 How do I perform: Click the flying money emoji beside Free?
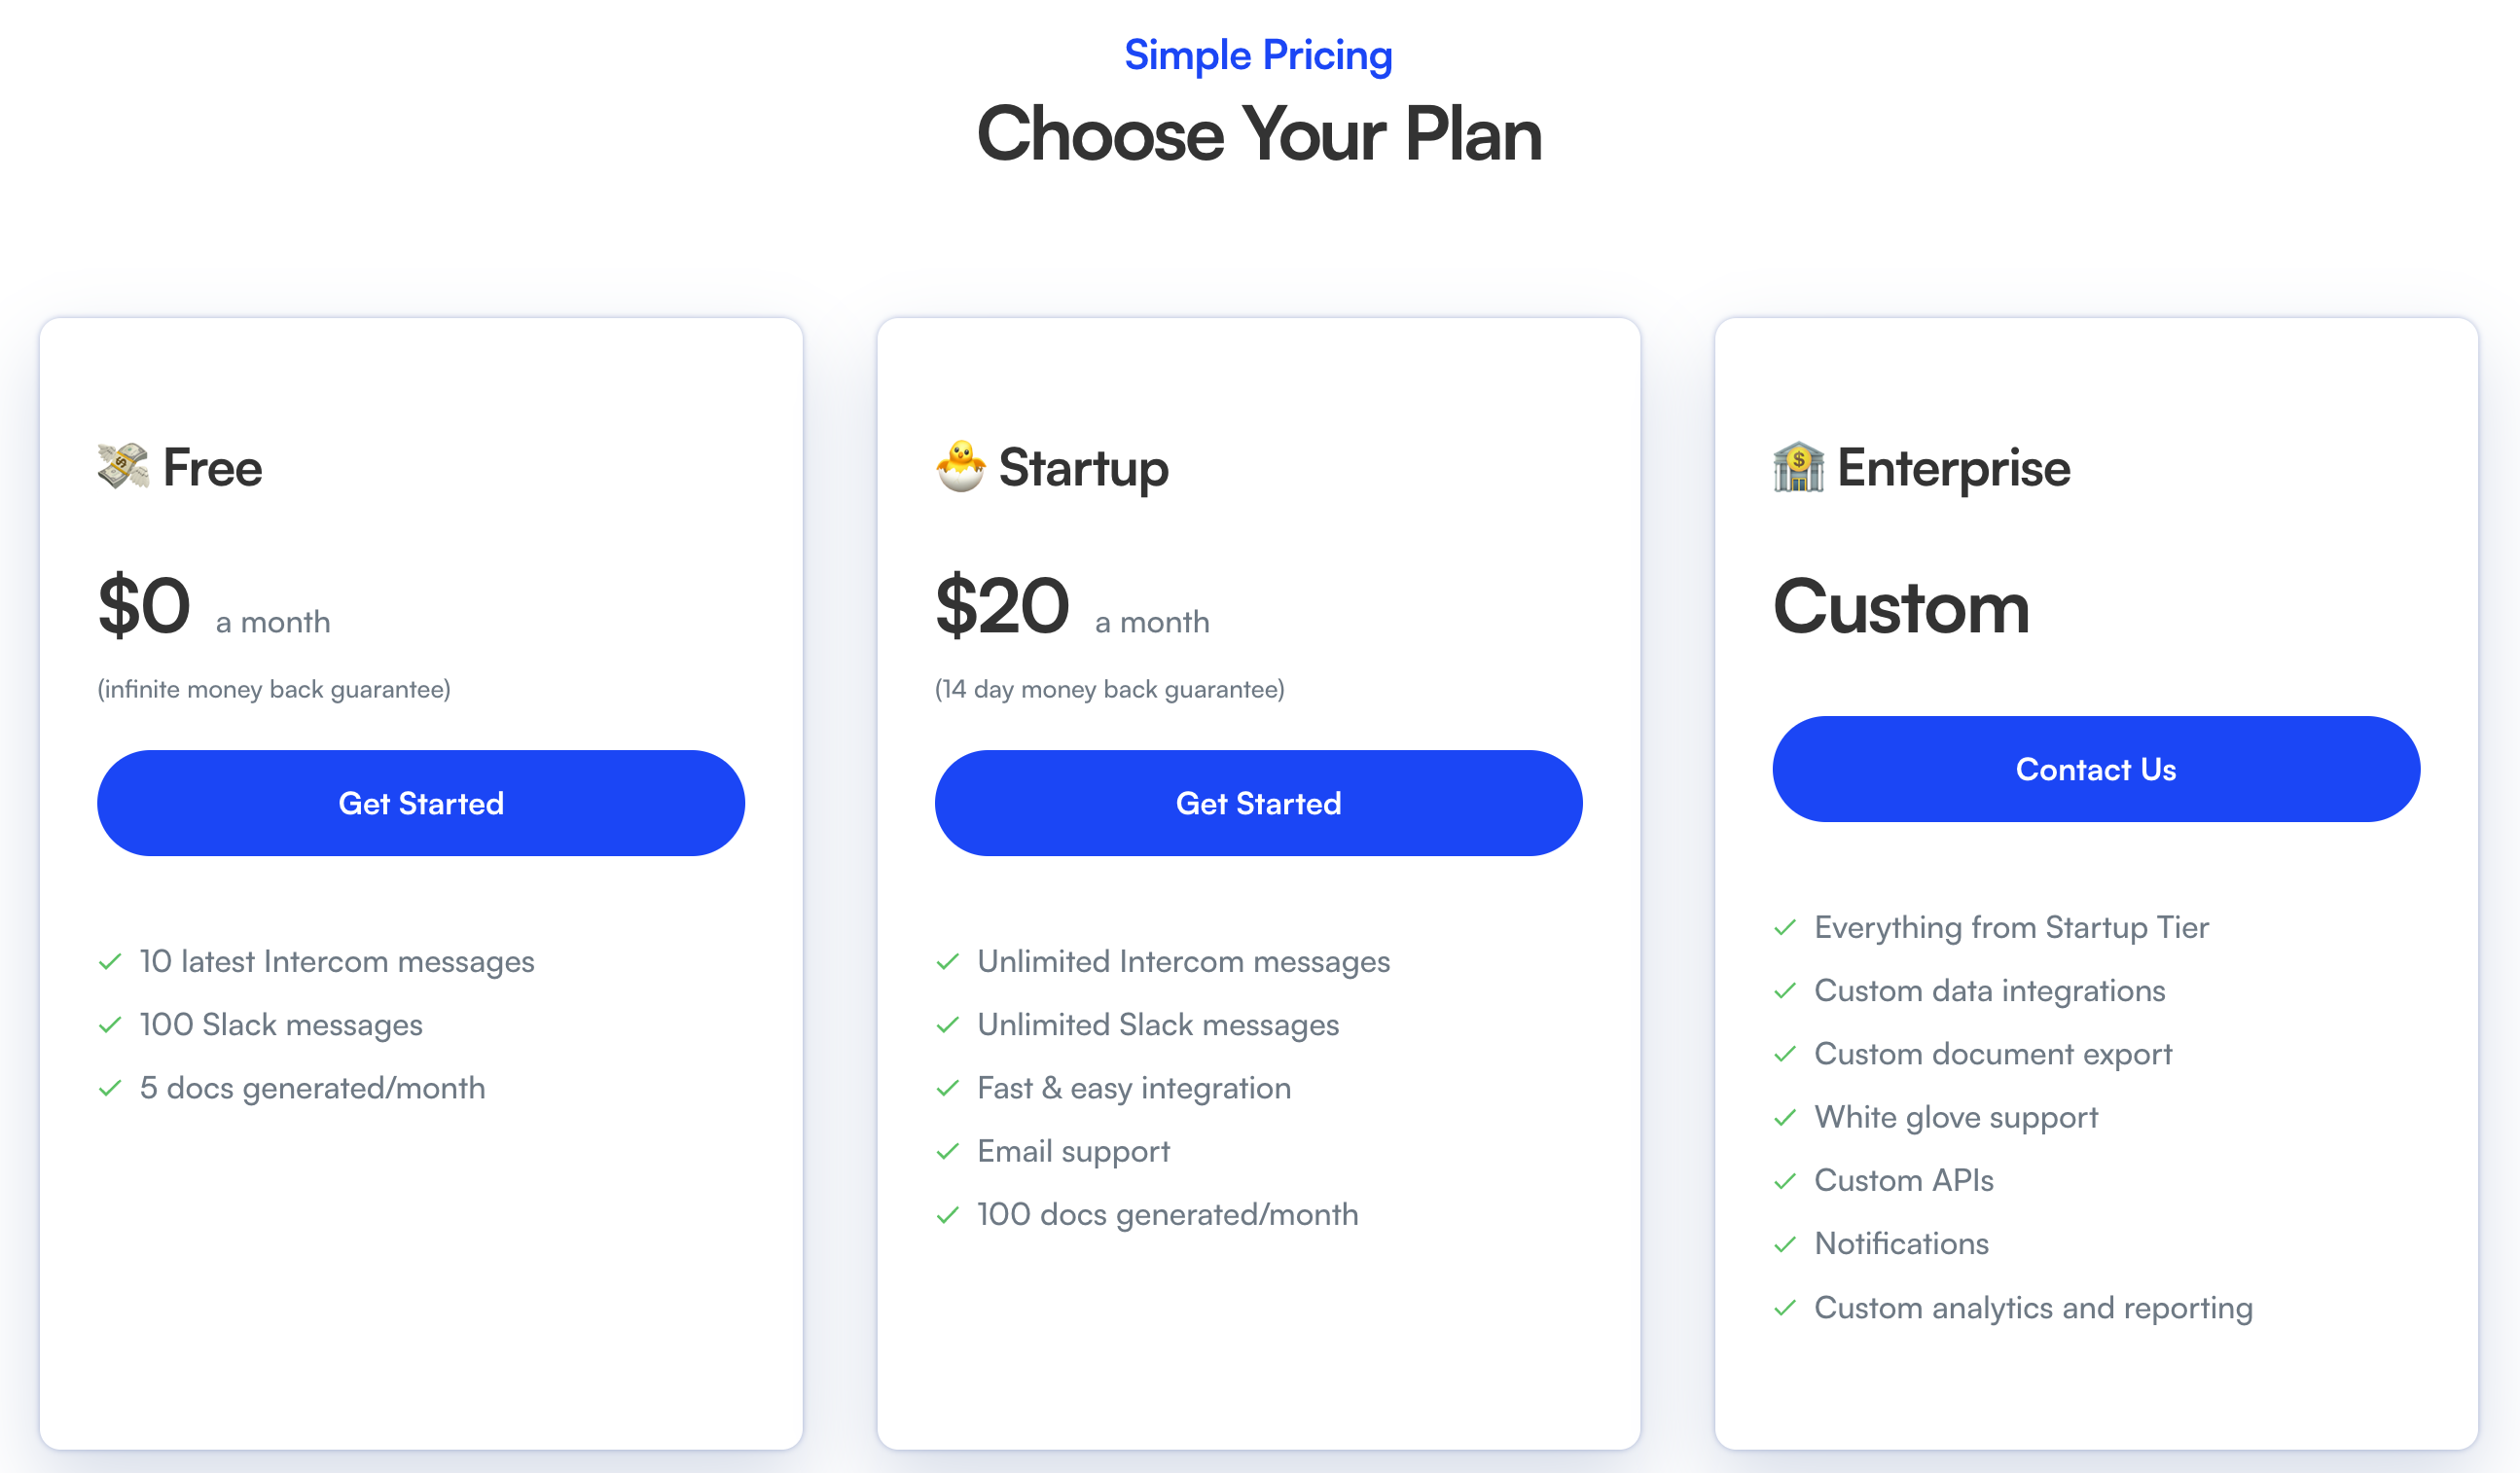tap(123, 466)
